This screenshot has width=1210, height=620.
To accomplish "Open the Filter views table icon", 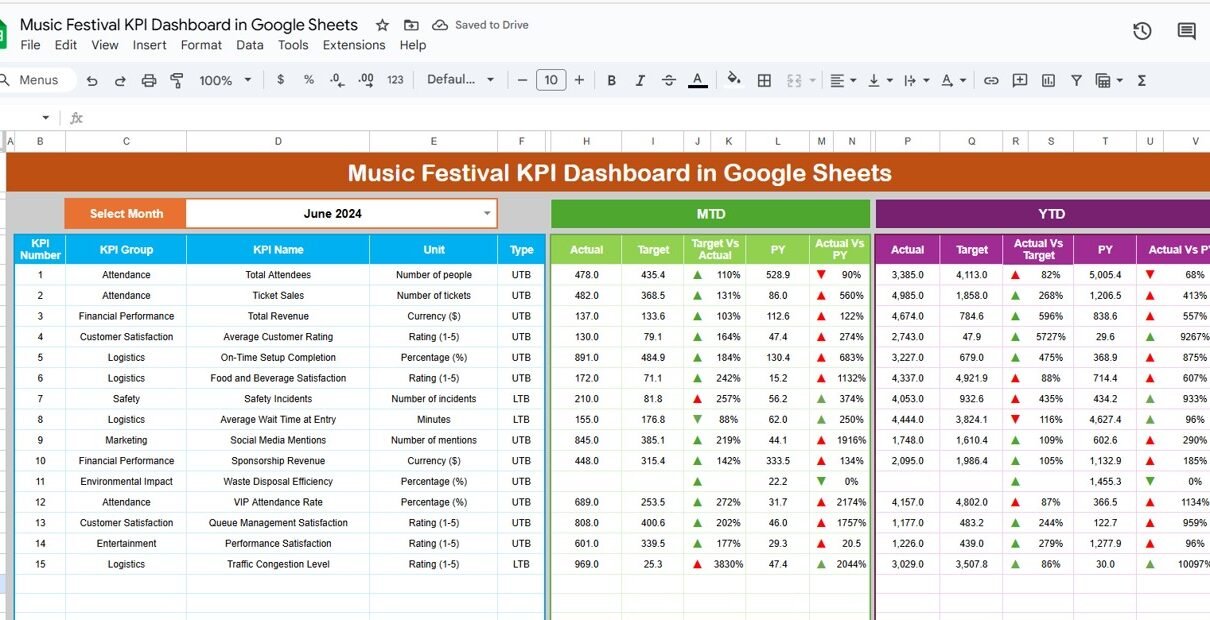I will 1102,80.
